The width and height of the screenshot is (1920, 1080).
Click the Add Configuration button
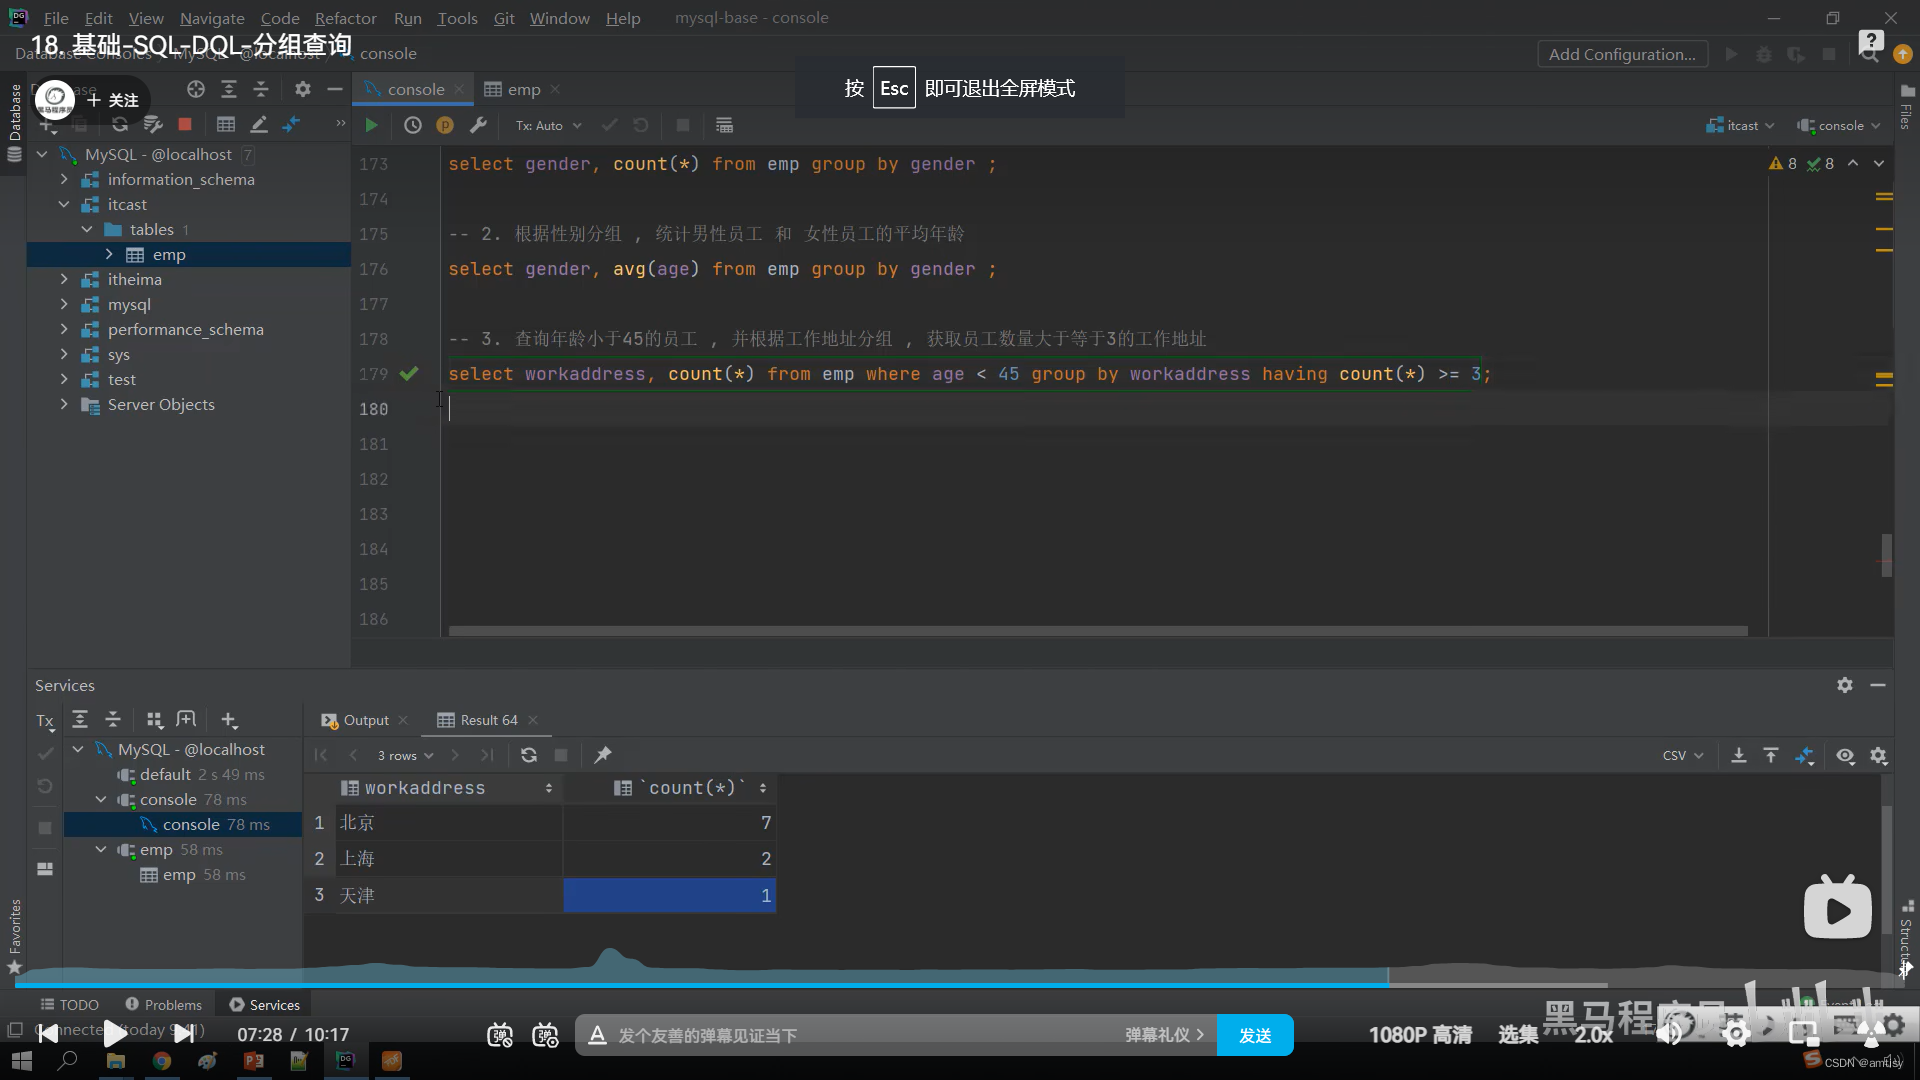[x=1621, y=54]
